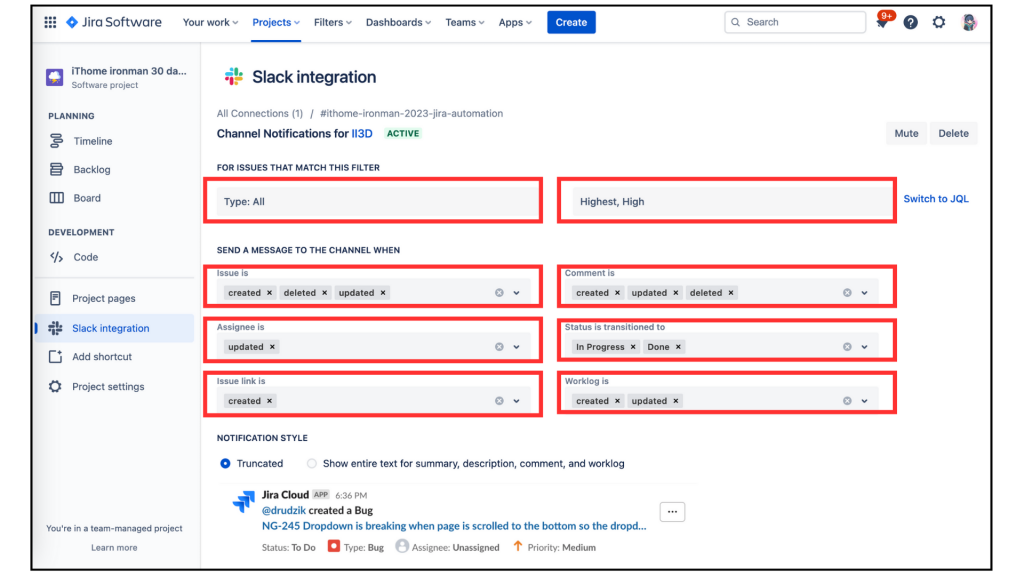This screenshot has width=1024, height=576.
Task: Expand the Assignee is dropdown arrow
Action: coord(517,347)
